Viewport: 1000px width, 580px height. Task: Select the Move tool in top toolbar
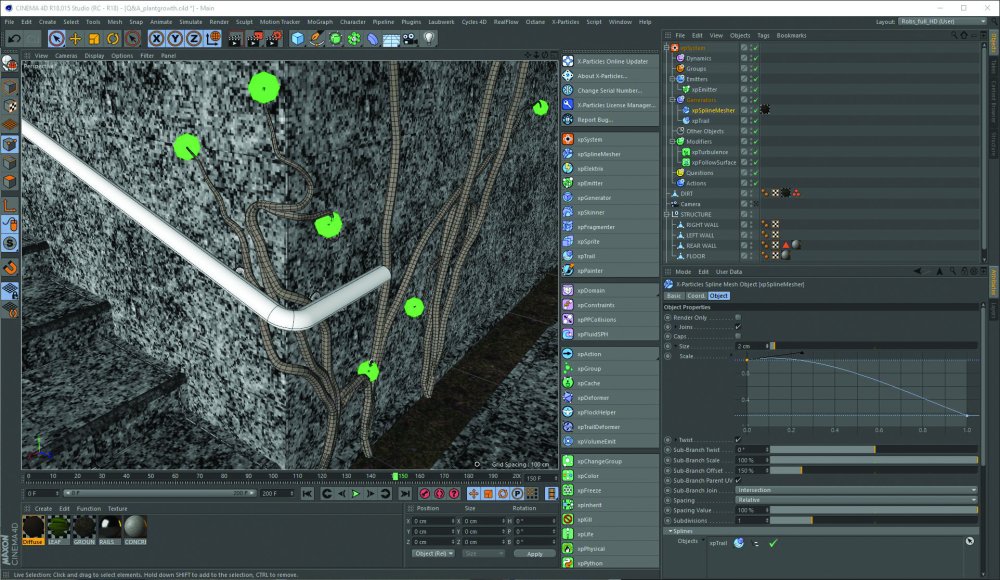75,39
